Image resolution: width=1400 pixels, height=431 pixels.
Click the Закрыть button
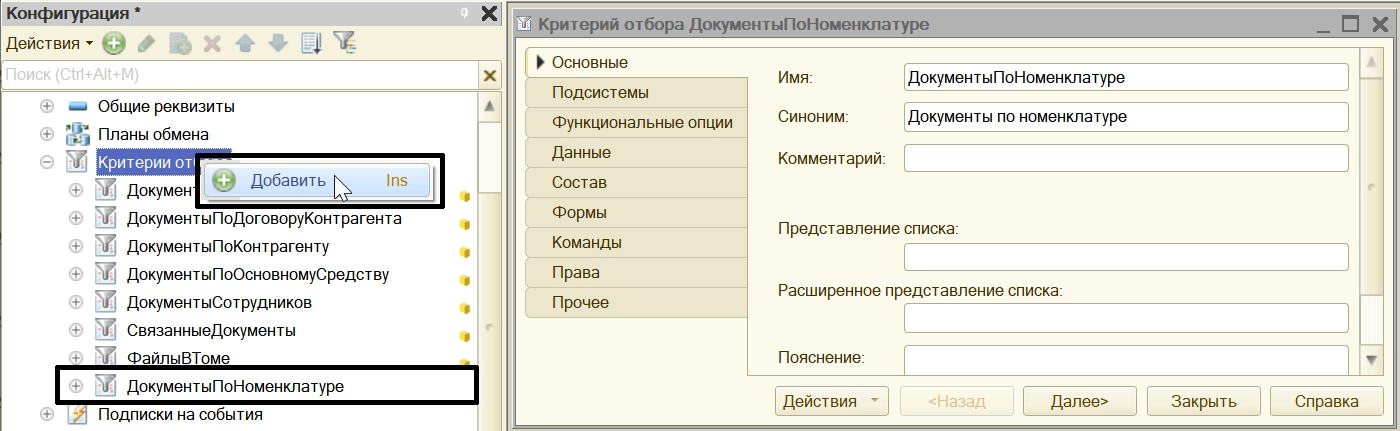click(1203, 402)
